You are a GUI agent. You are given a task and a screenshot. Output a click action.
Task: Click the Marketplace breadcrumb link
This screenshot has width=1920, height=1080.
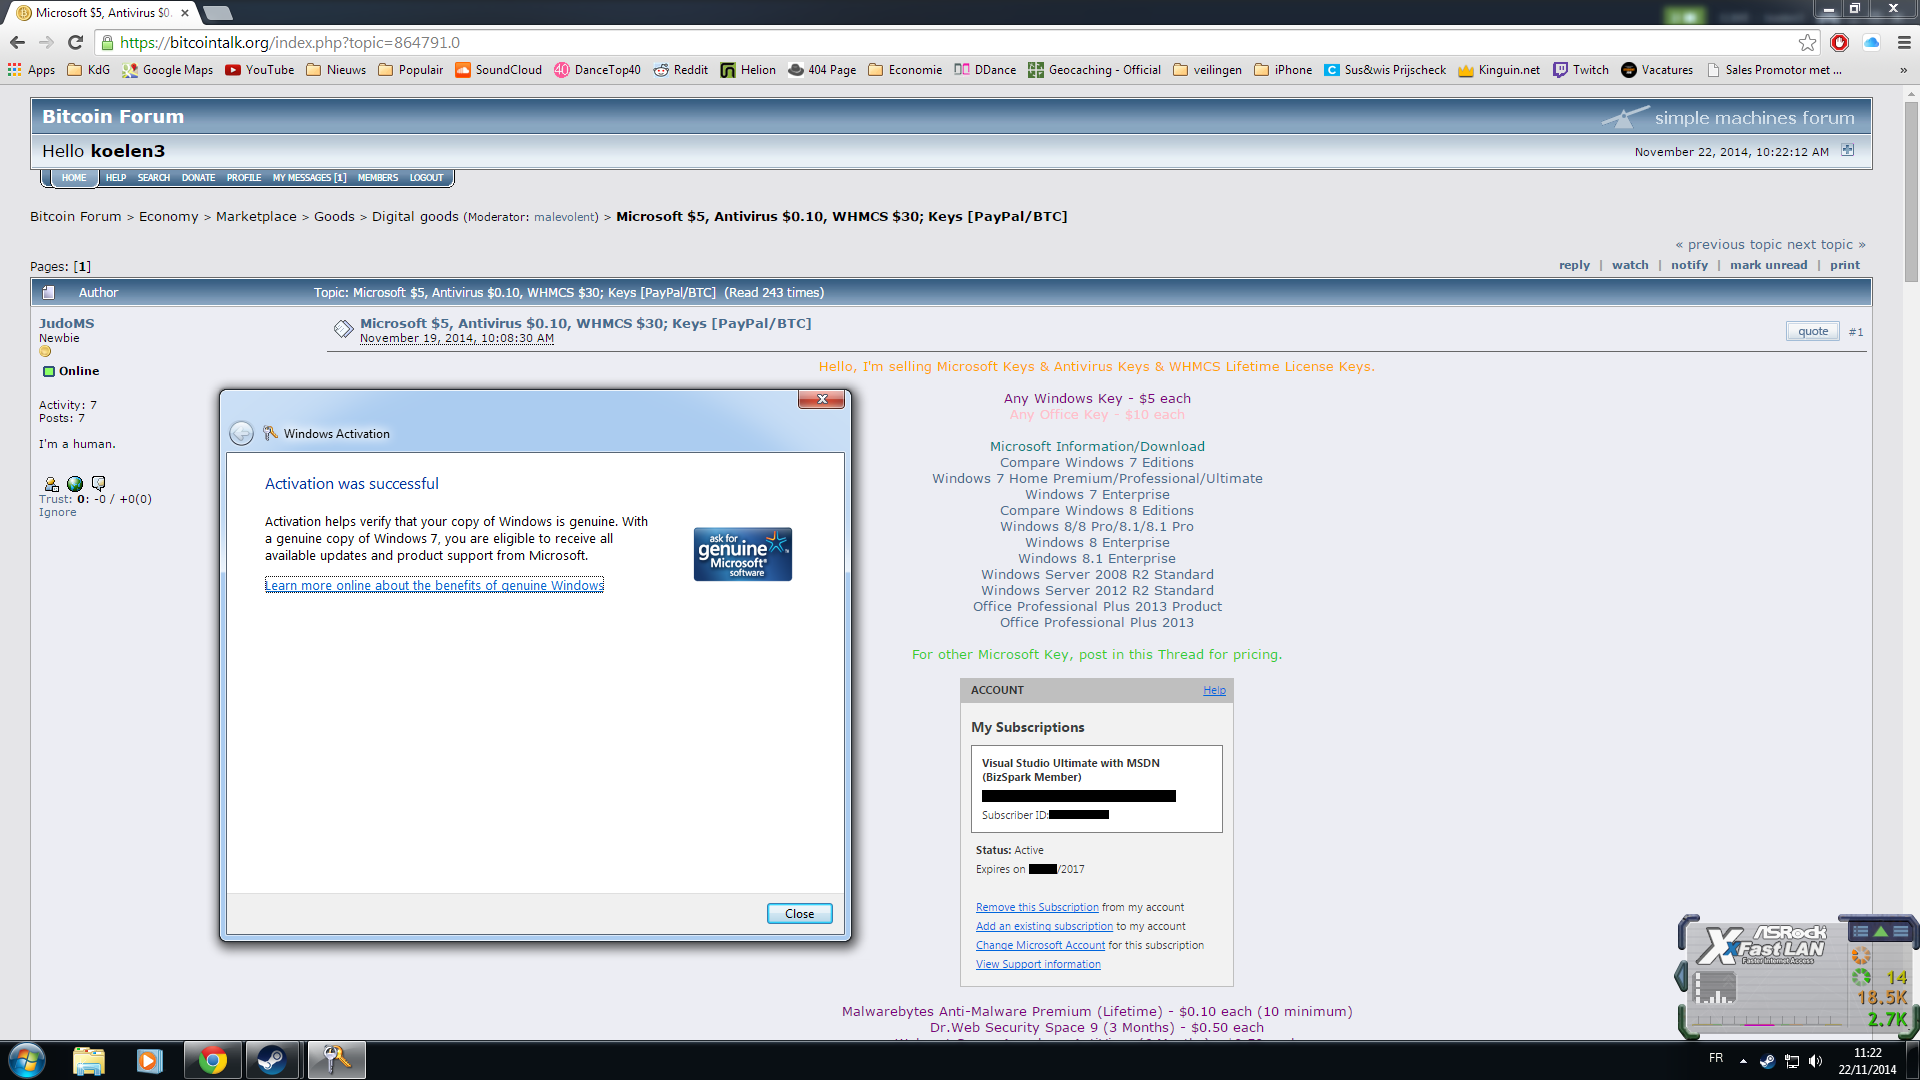(256, 216)
